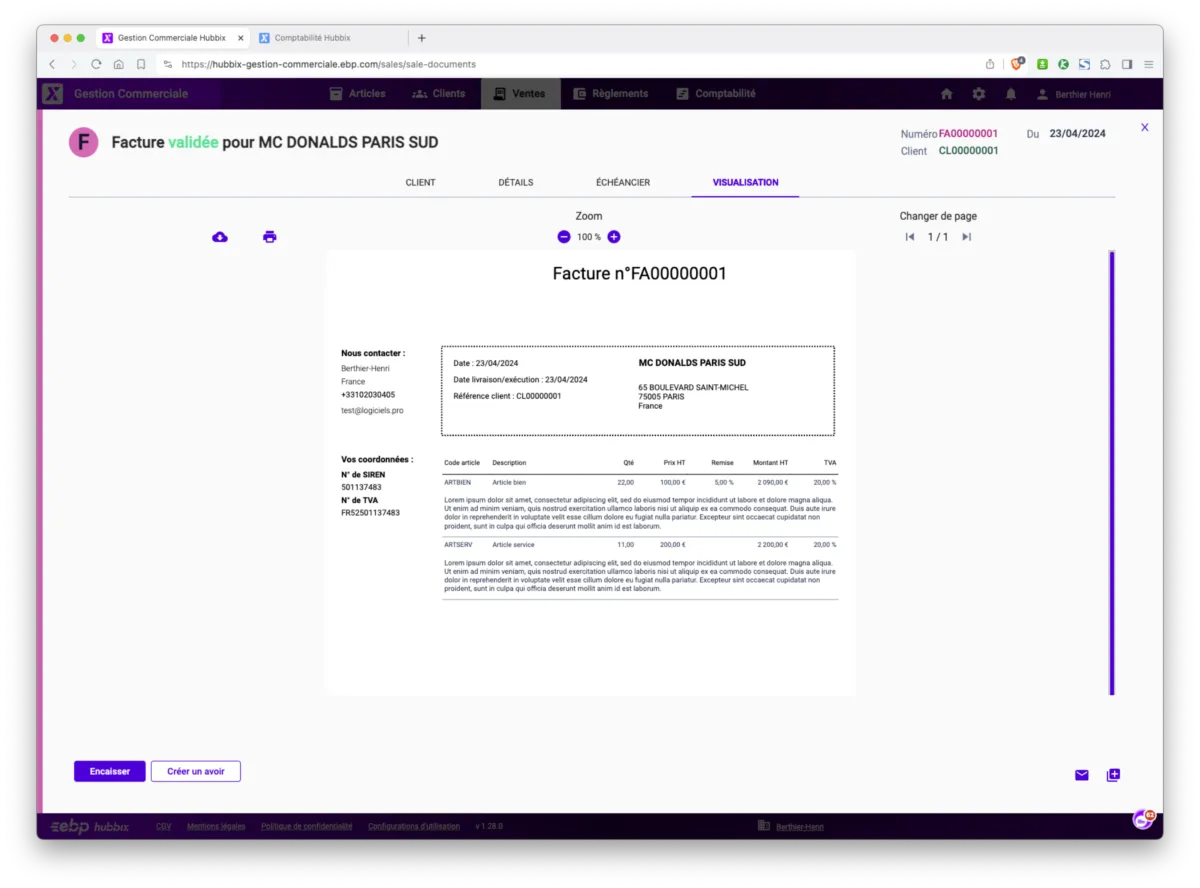Click the date 23/04/2024 in the header

point(1078,134)
